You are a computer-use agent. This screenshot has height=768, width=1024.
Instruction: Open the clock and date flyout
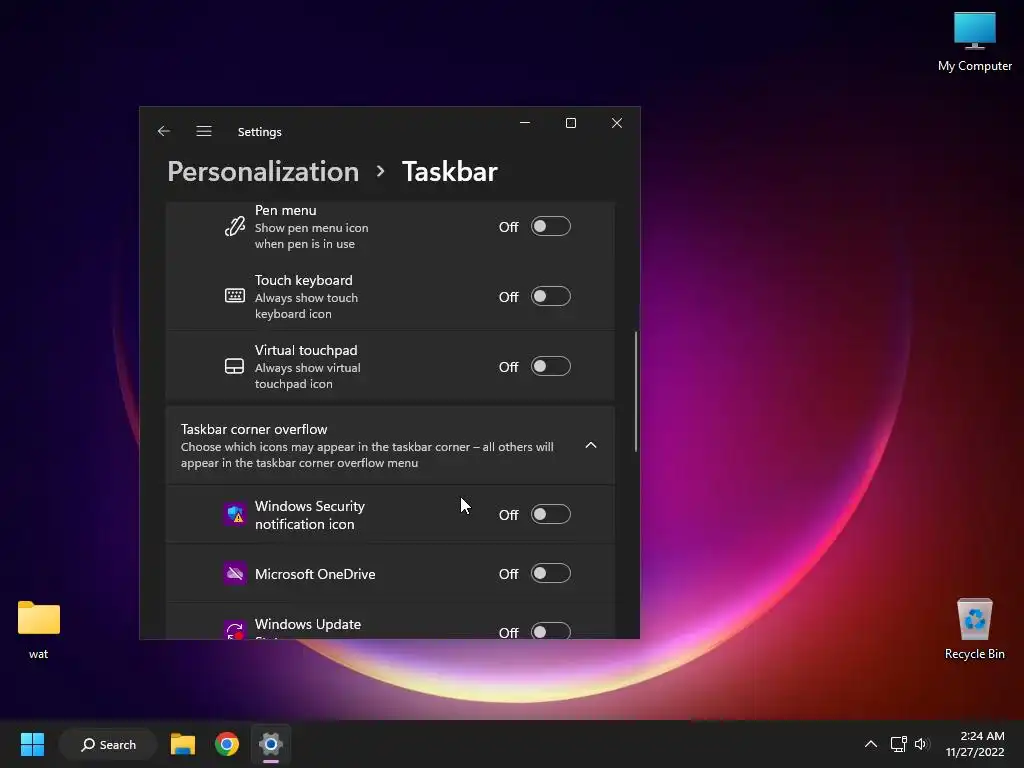coord(975,744)
